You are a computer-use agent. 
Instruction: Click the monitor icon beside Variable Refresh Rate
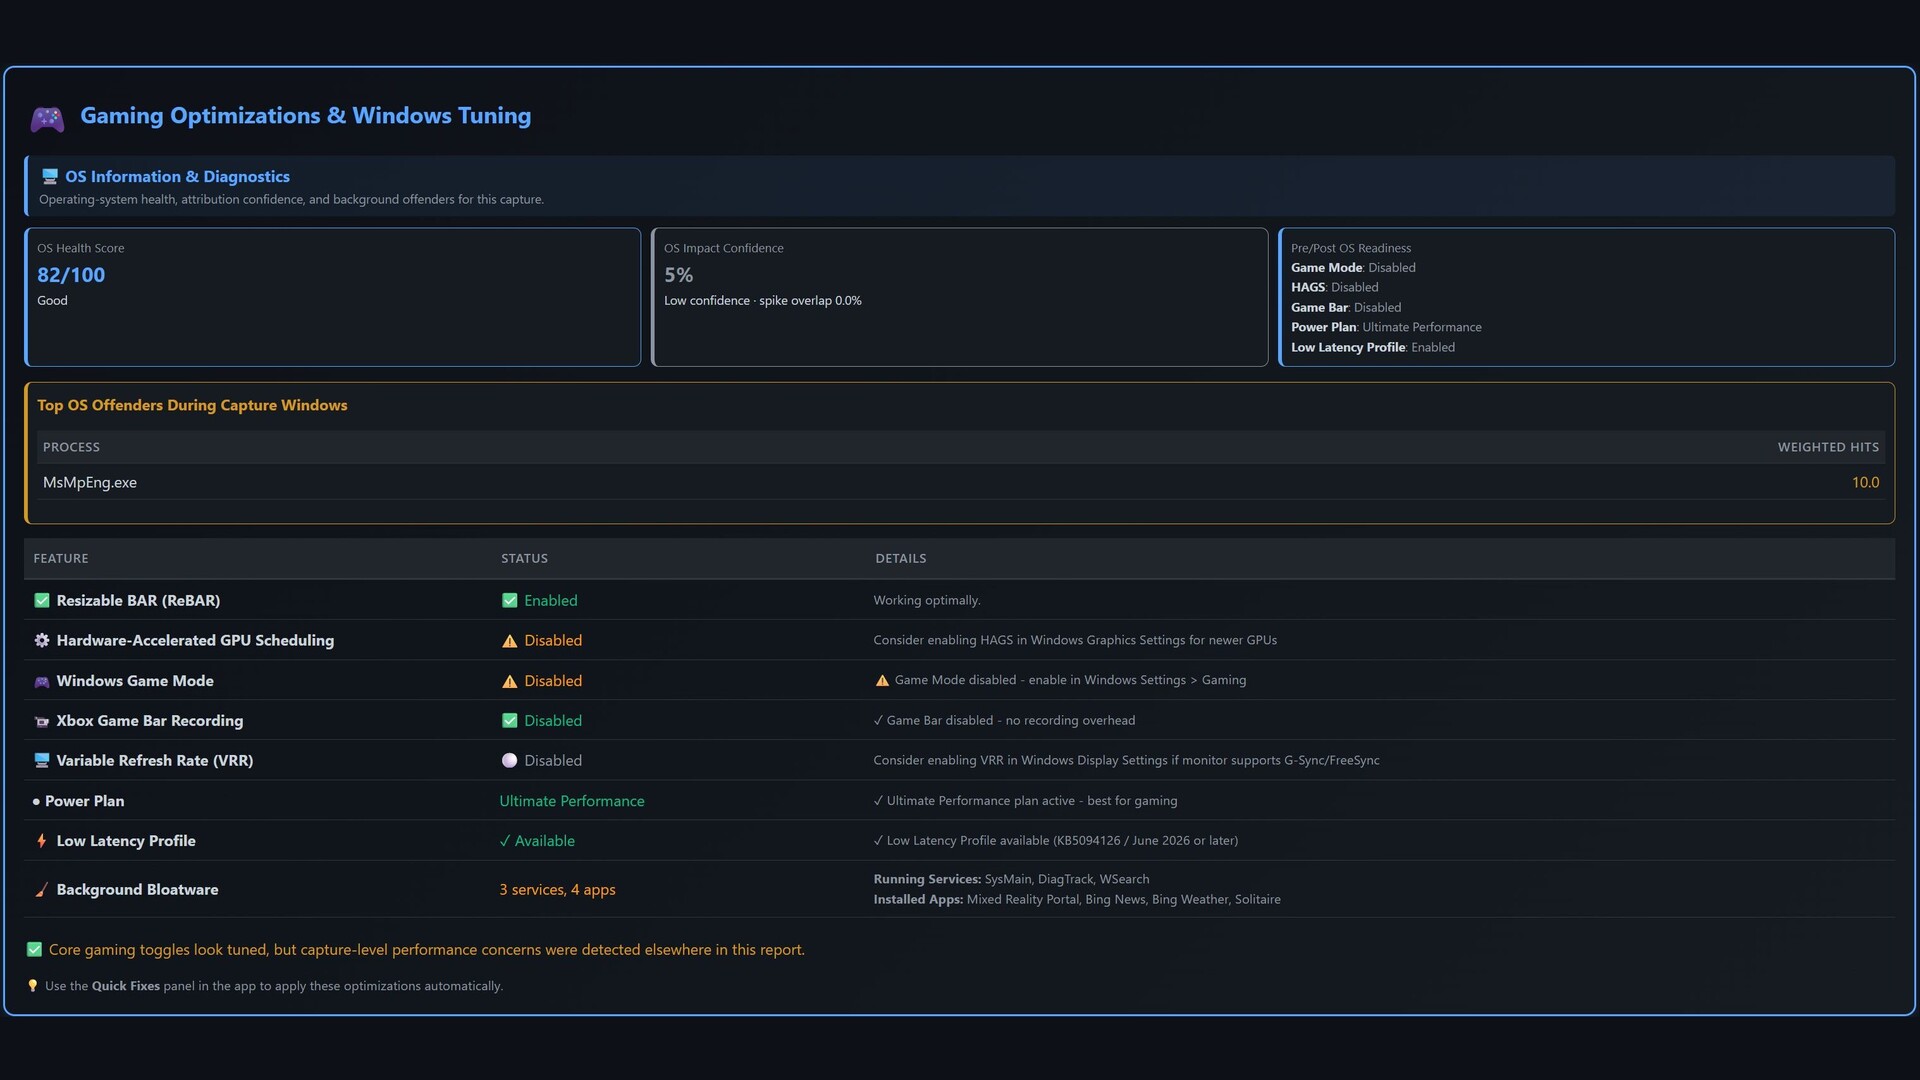(42, 761)
